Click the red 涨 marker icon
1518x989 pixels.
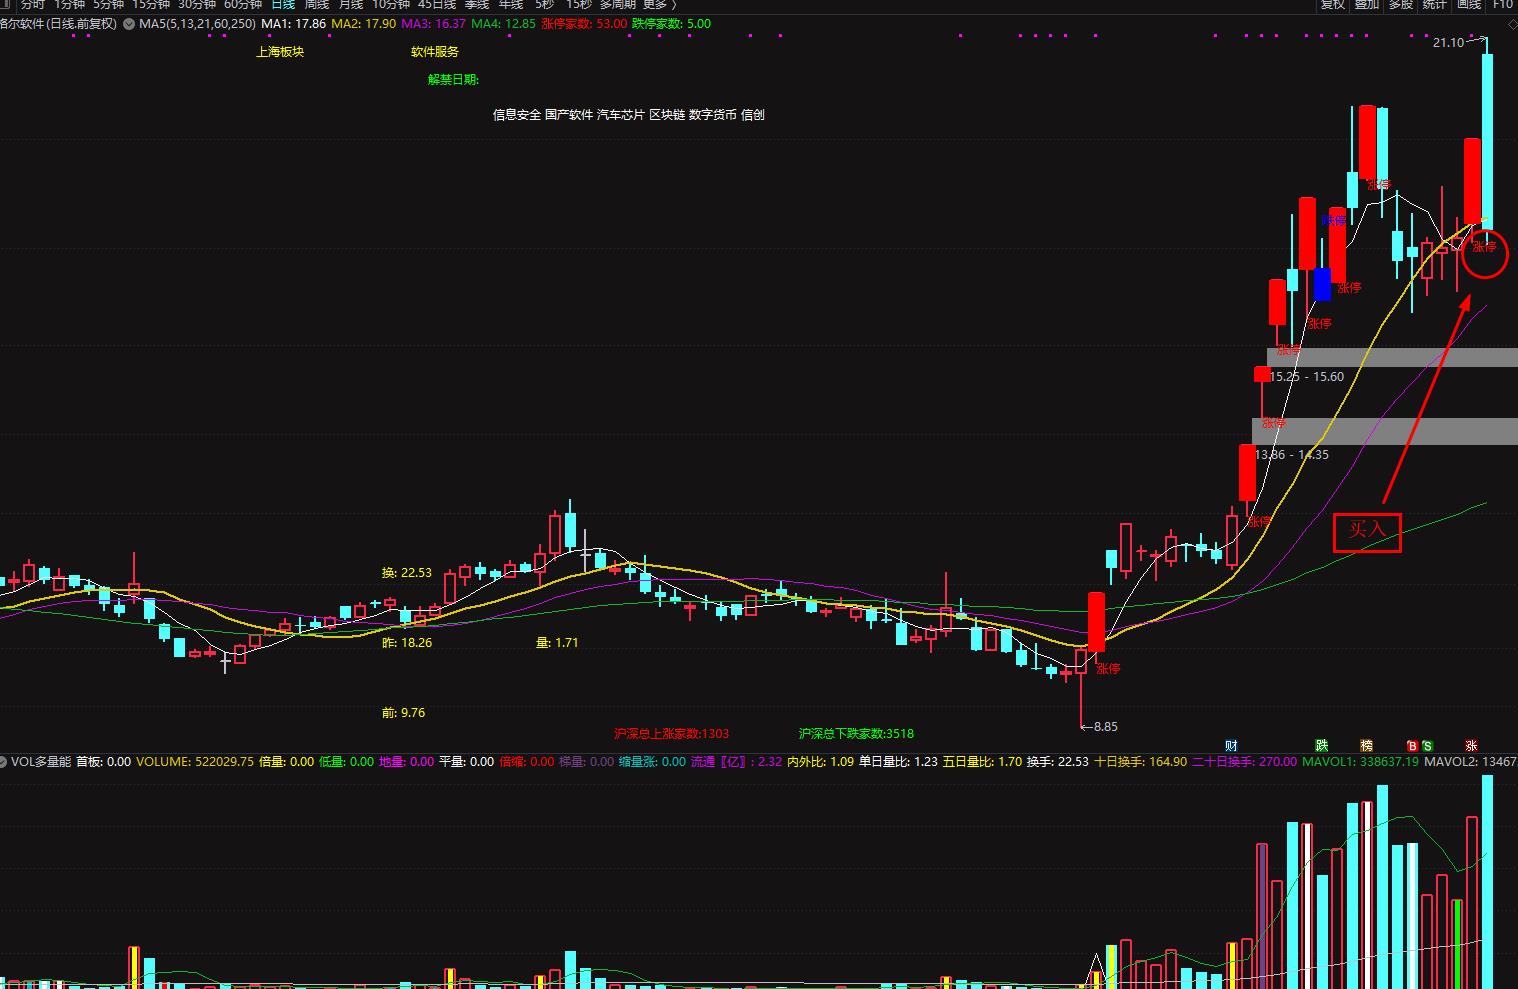tap(1472, 746)
